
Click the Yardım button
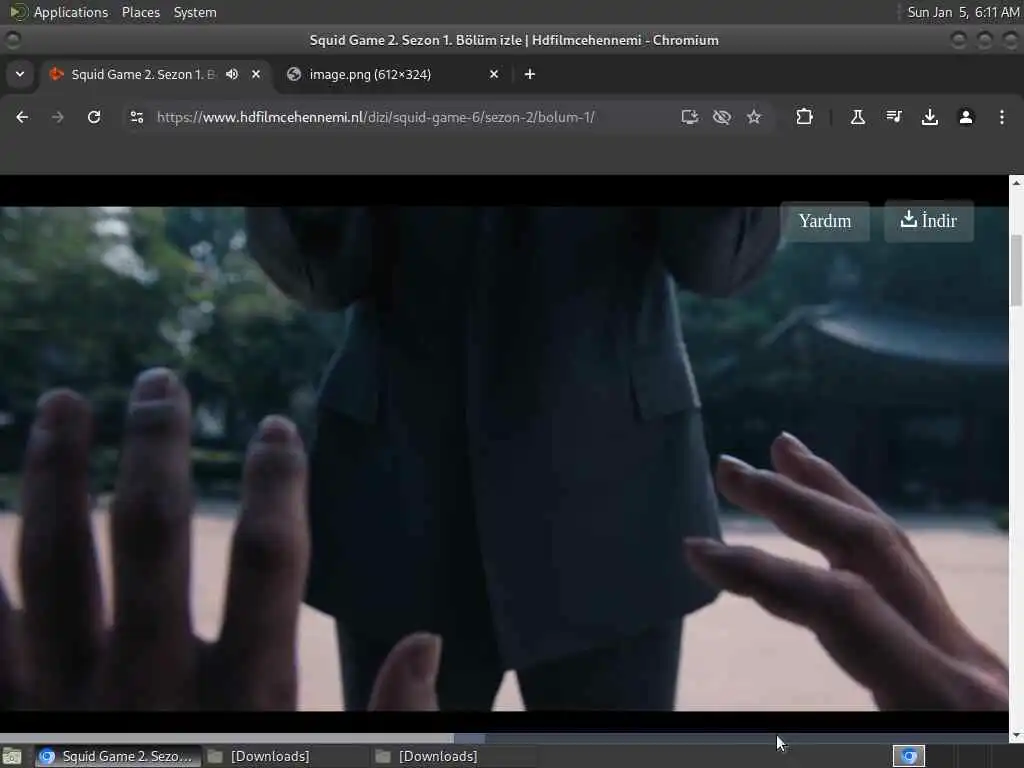(825, 221)
